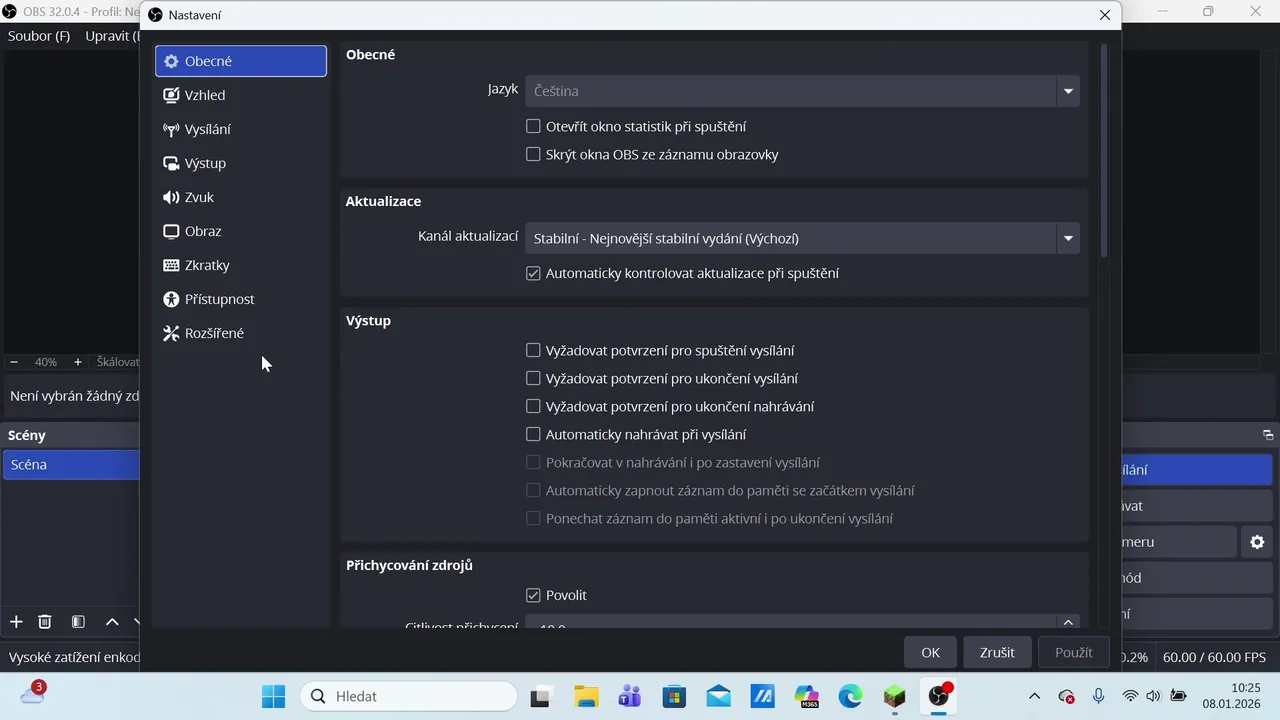Click the microphone tray icon
1280x720 pixels.
coord(1098,696)
